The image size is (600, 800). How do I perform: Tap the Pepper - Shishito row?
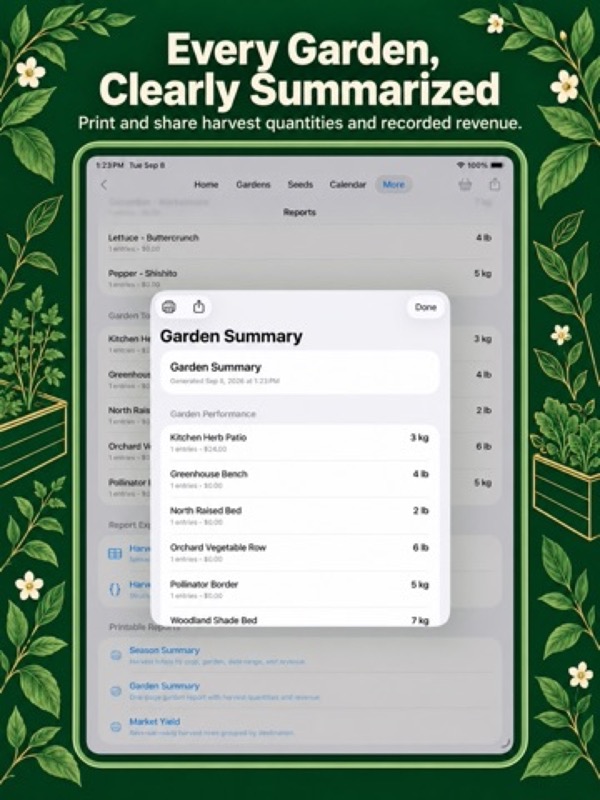tap(299, 278)
